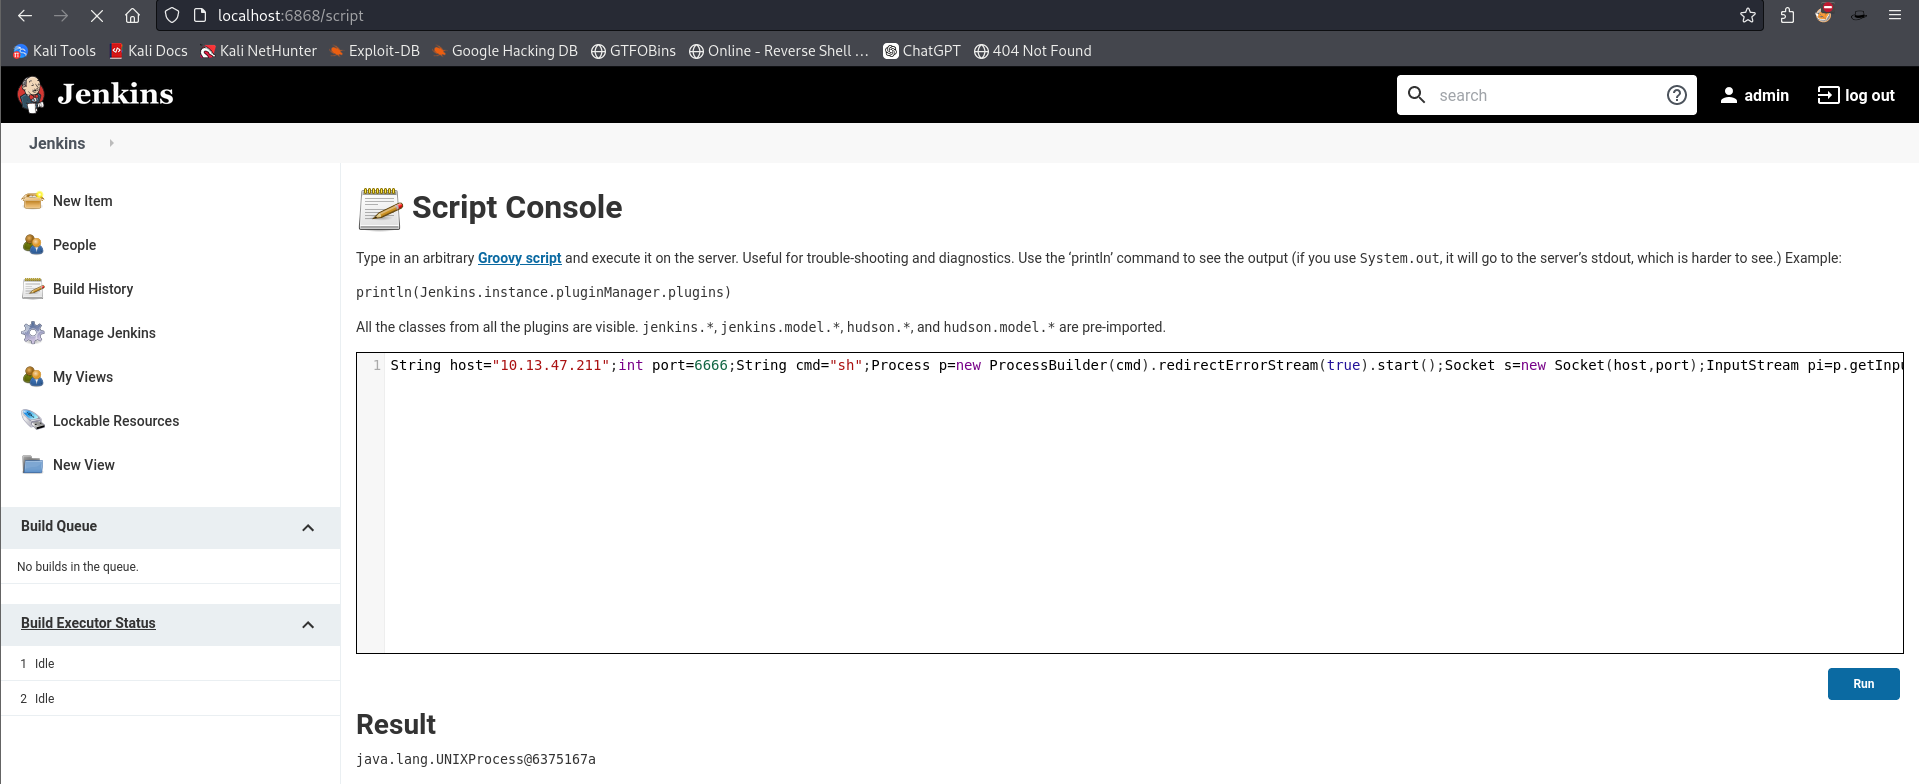Click the Jenkins butler logo

pos(31,94)
